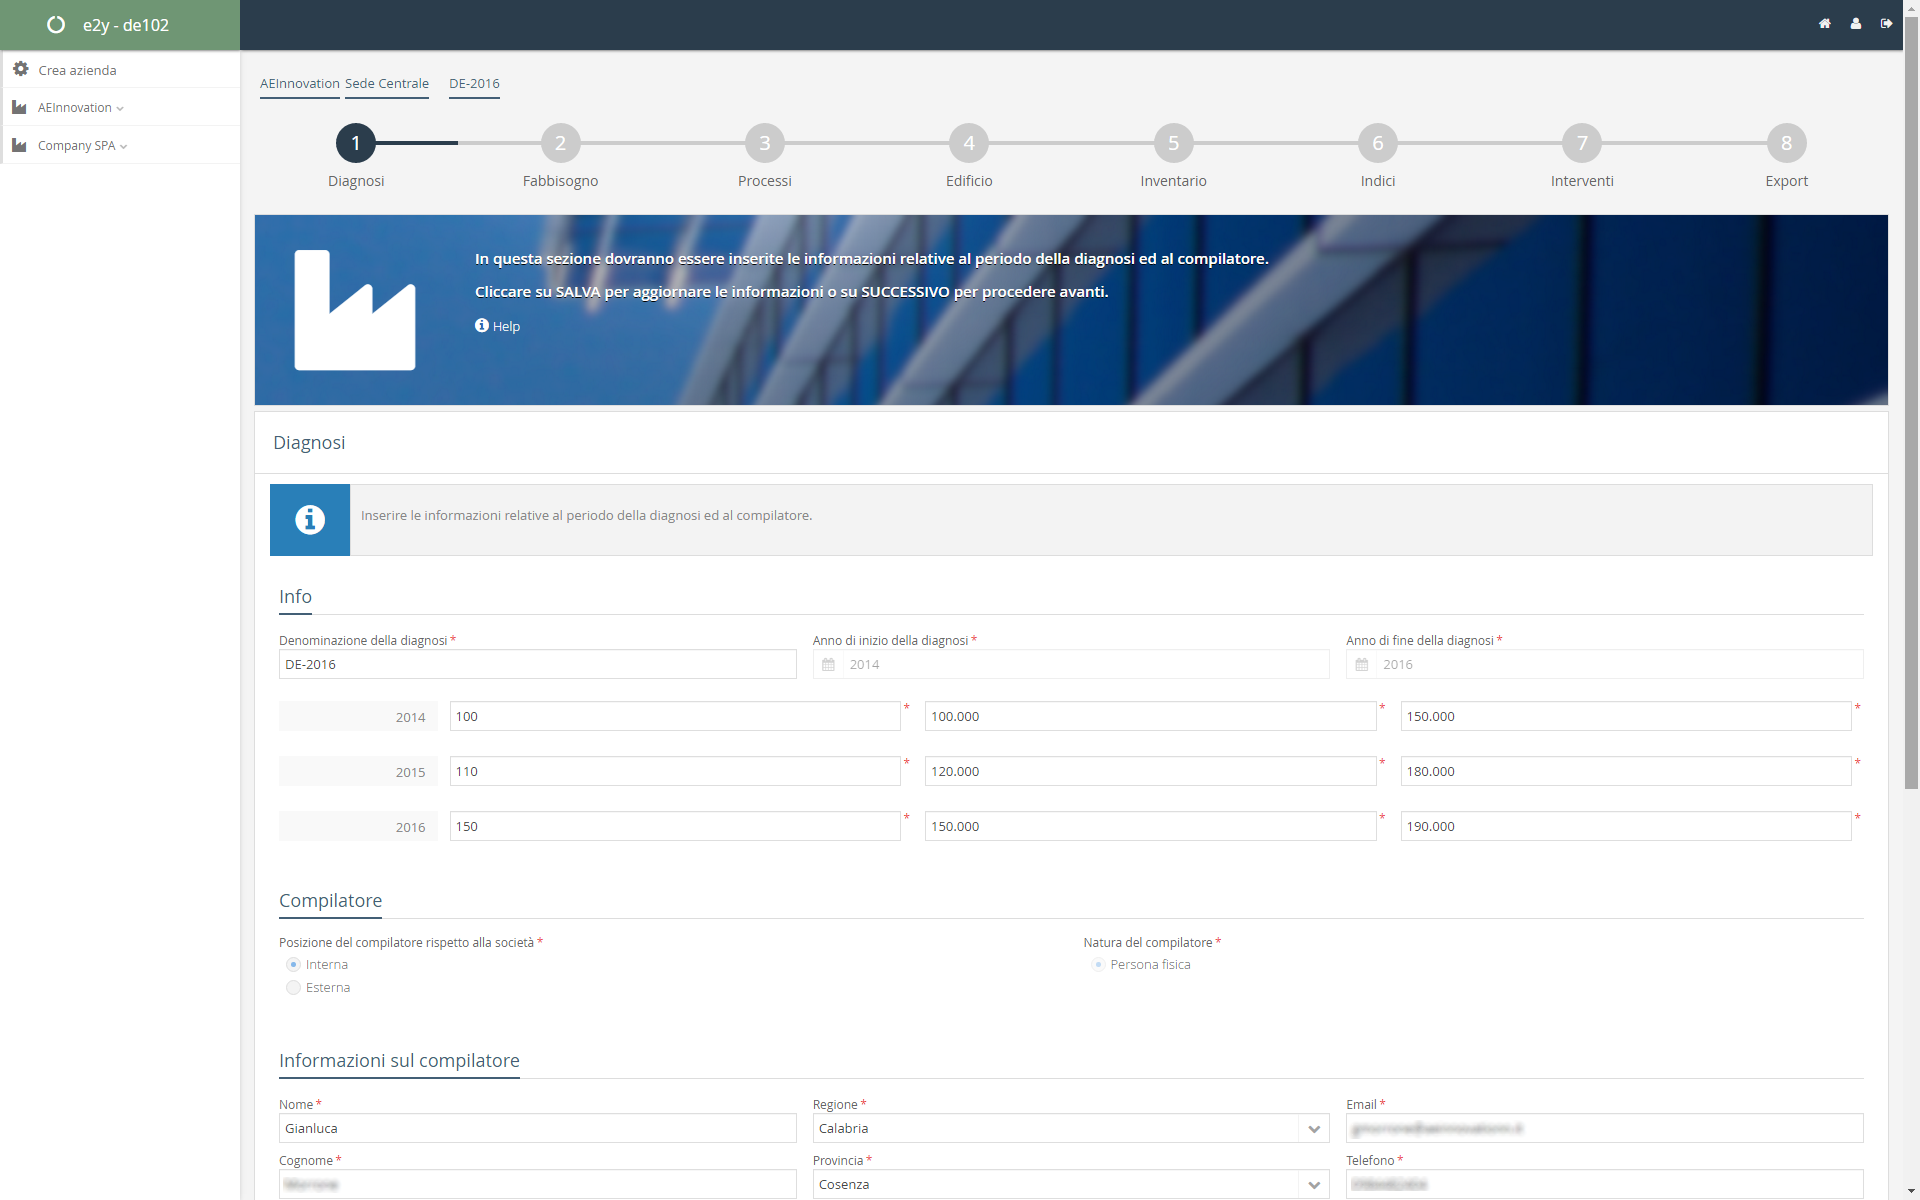Viewport: 1920px width, 1200px height.
Task: Click the large factory icon in banner
Action: point(355,310)
